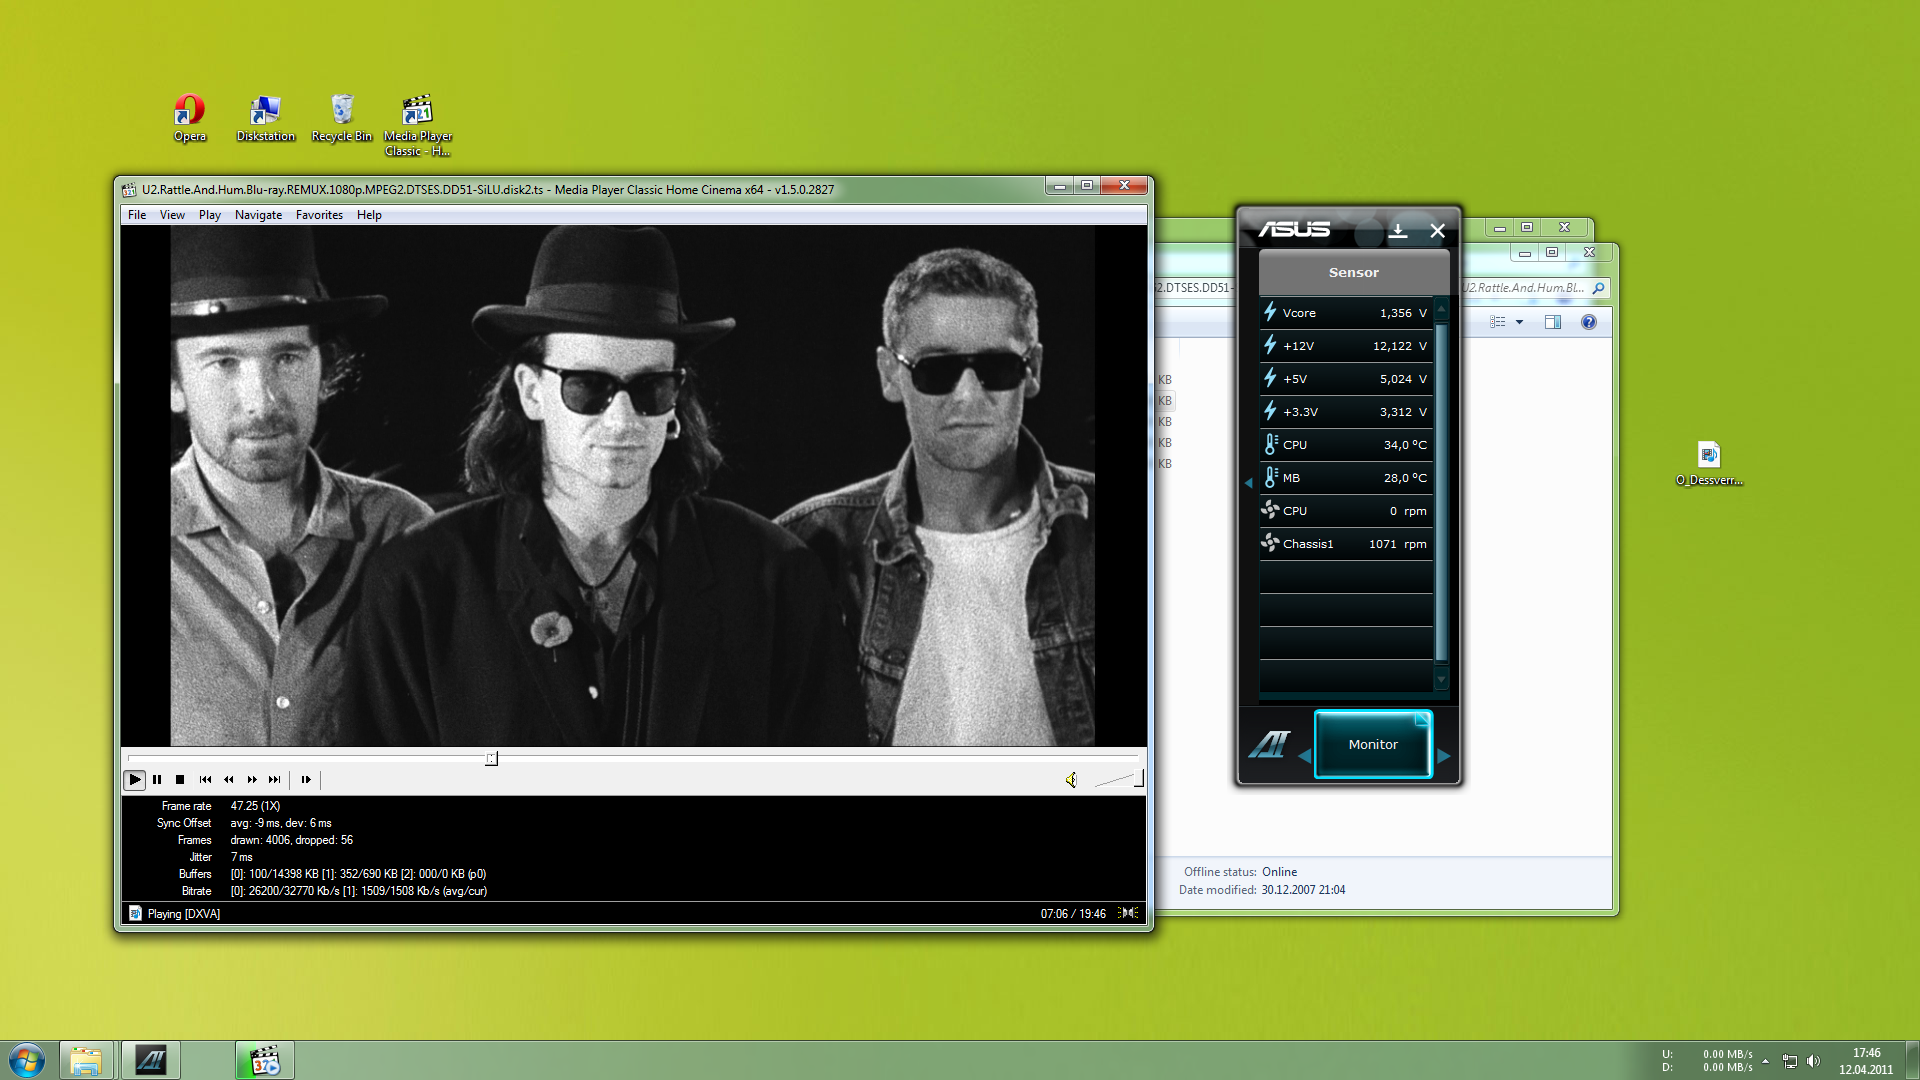This screenshot has width=1920, height=1080.
Task: Click the Media Player Classic title bar icon
Action: (129, 189)
